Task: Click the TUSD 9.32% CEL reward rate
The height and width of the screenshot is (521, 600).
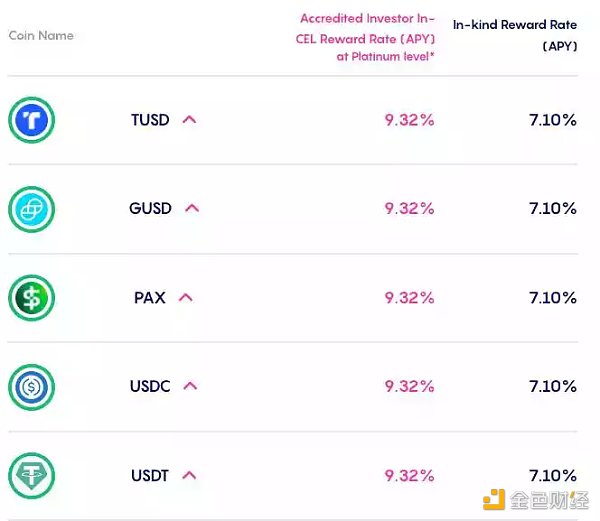Action: [409, 120]
